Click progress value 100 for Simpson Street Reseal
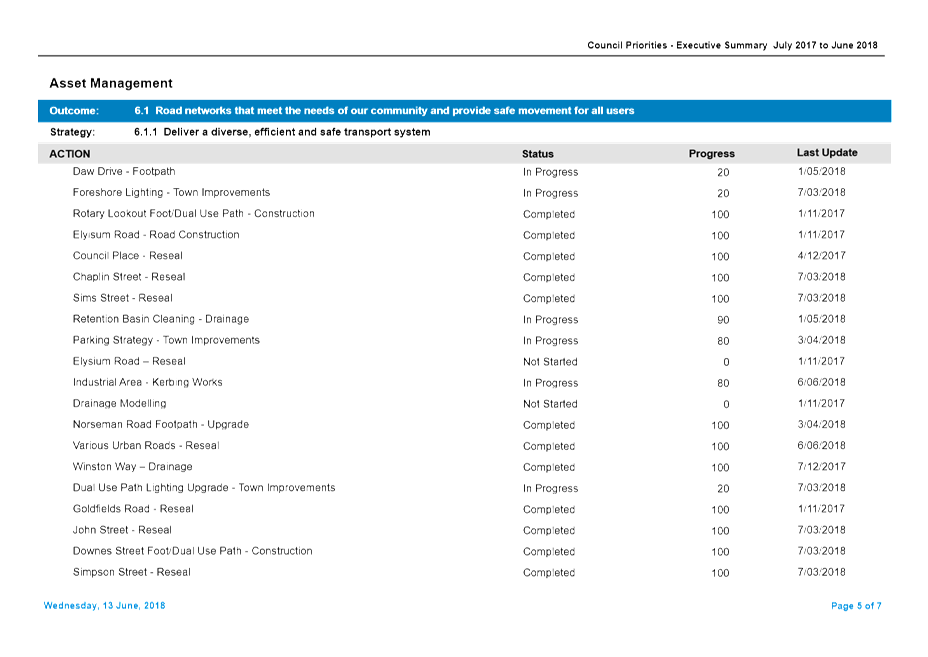The height and width of the screenshot is (657, 928). click(720, 573)
